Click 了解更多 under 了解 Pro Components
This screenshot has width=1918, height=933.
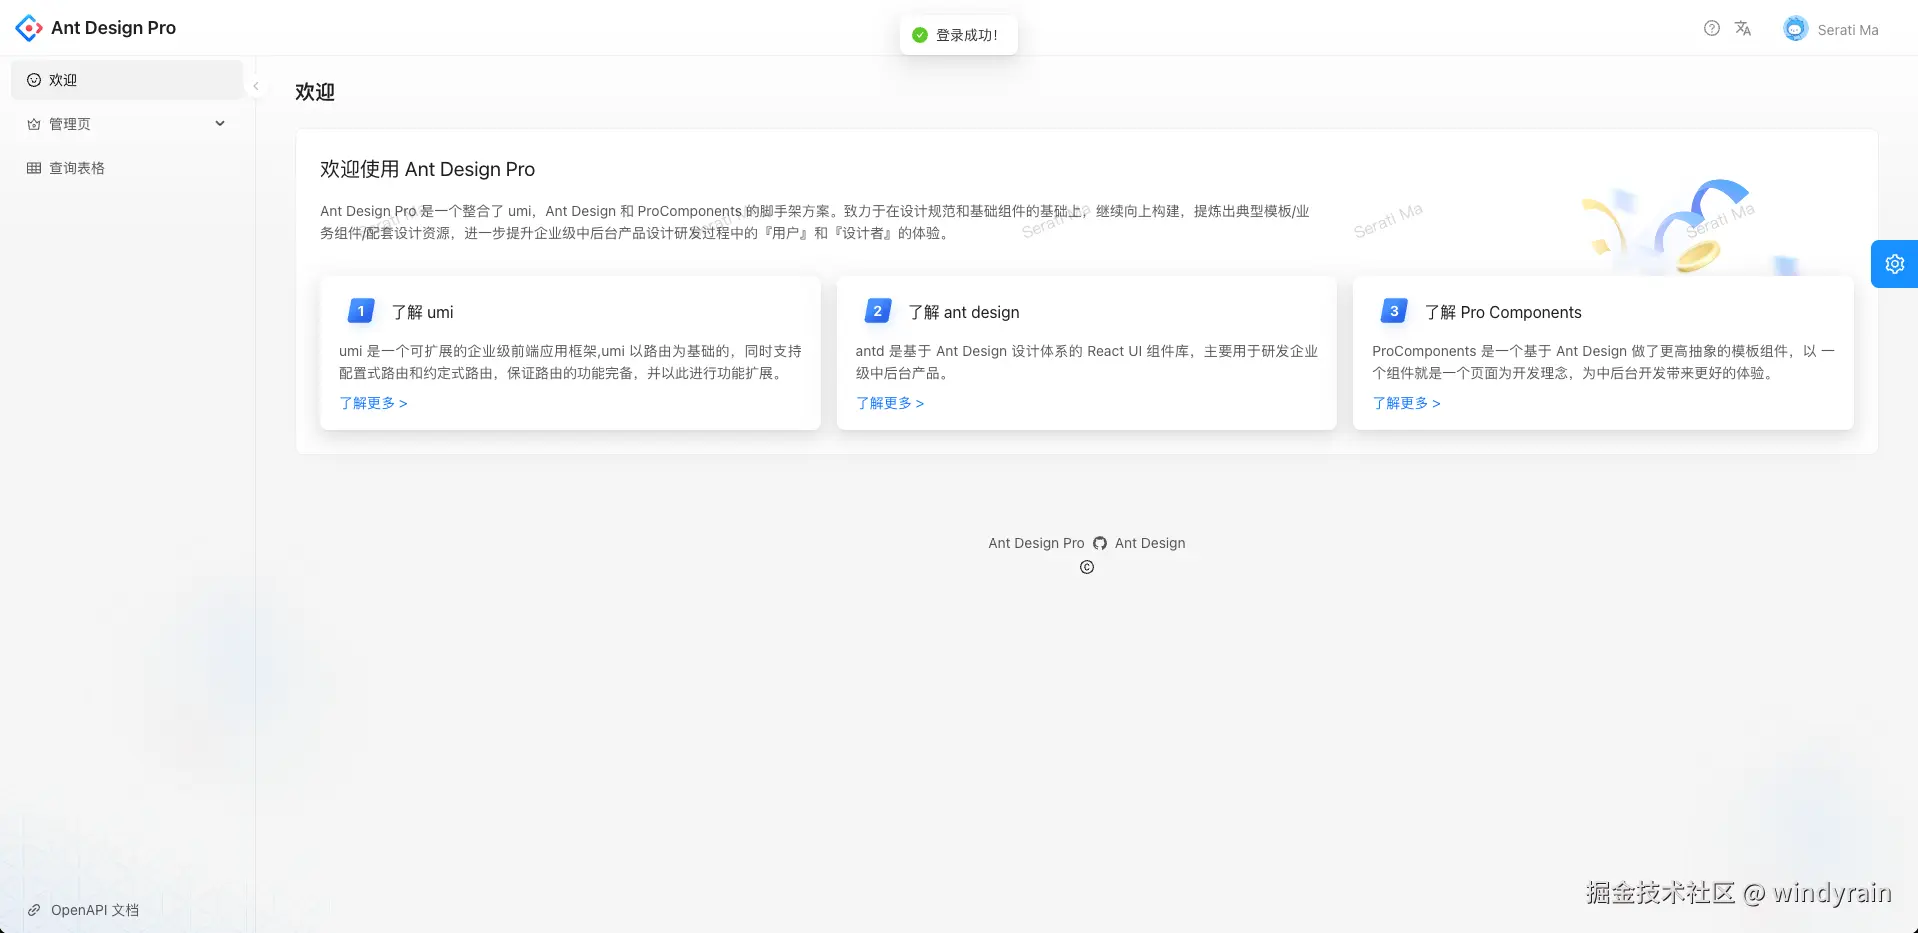1406,403
